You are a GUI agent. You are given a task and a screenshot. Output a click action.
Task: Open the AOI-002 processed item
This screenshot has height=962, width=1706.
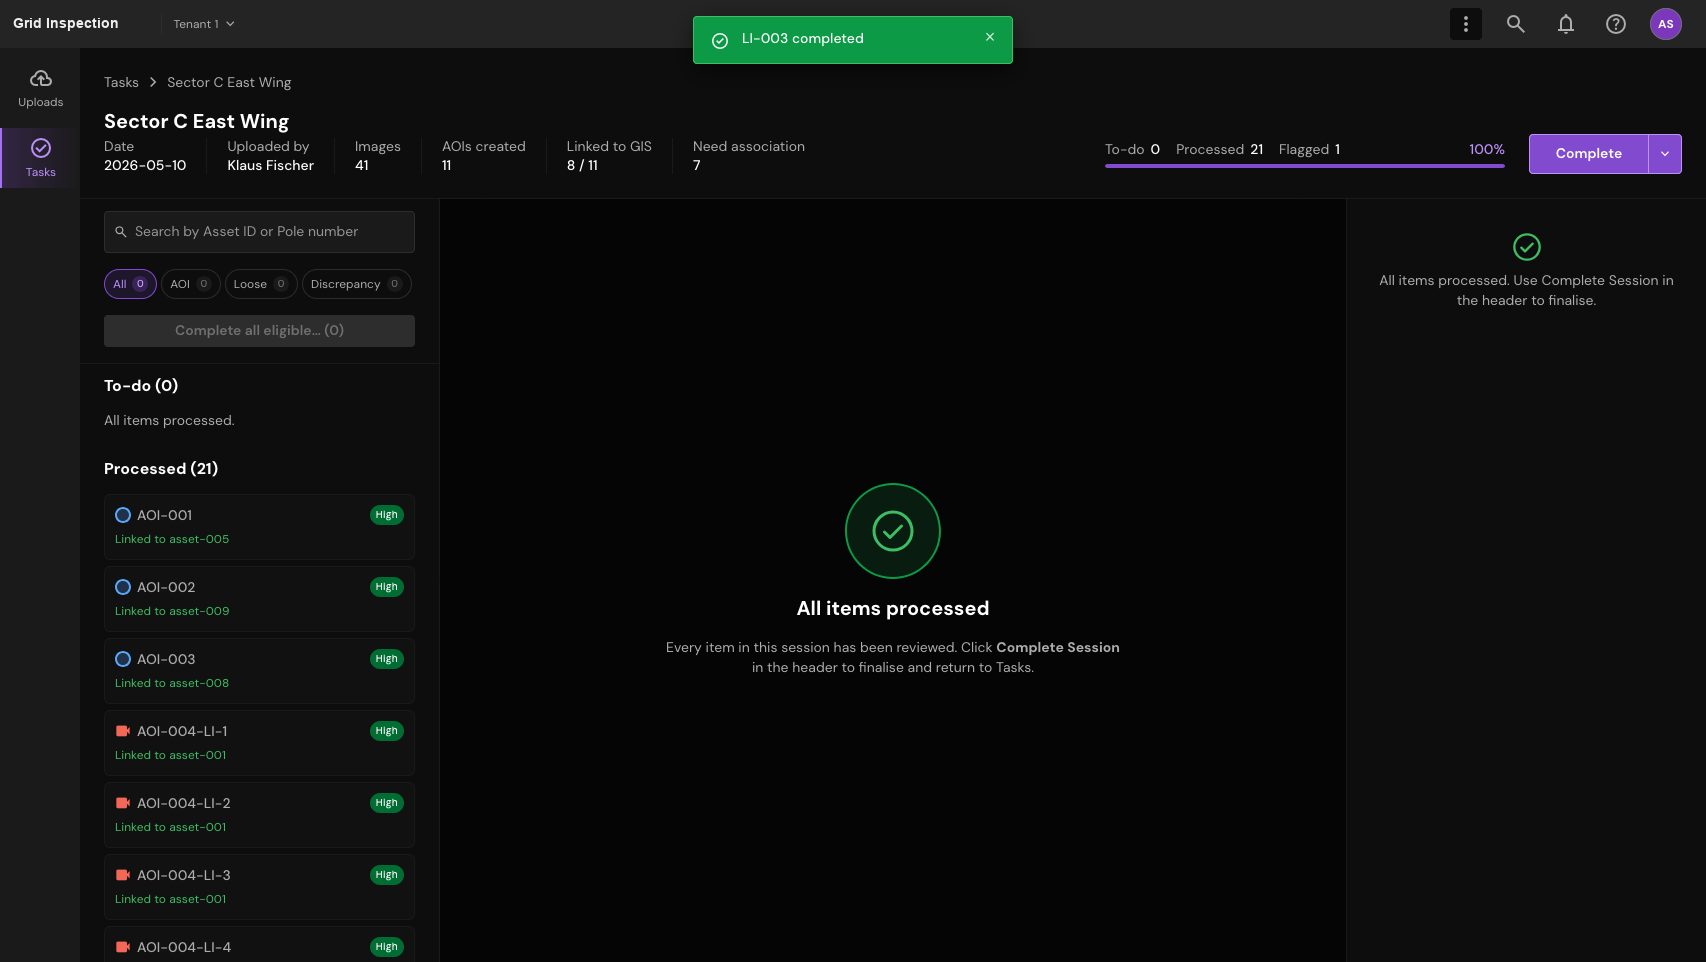[x=259, y=599]
